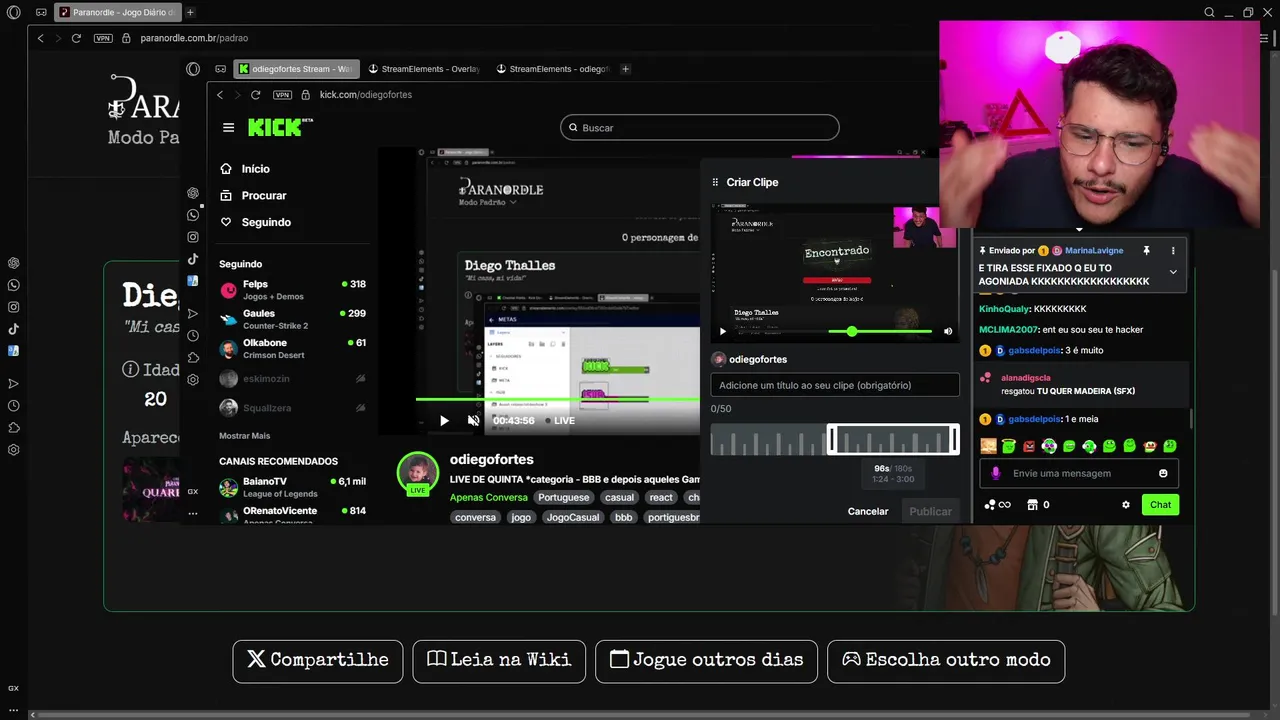Click the clip trim range selector
This screenshot has width=1280, height=720.
point(893,439)
